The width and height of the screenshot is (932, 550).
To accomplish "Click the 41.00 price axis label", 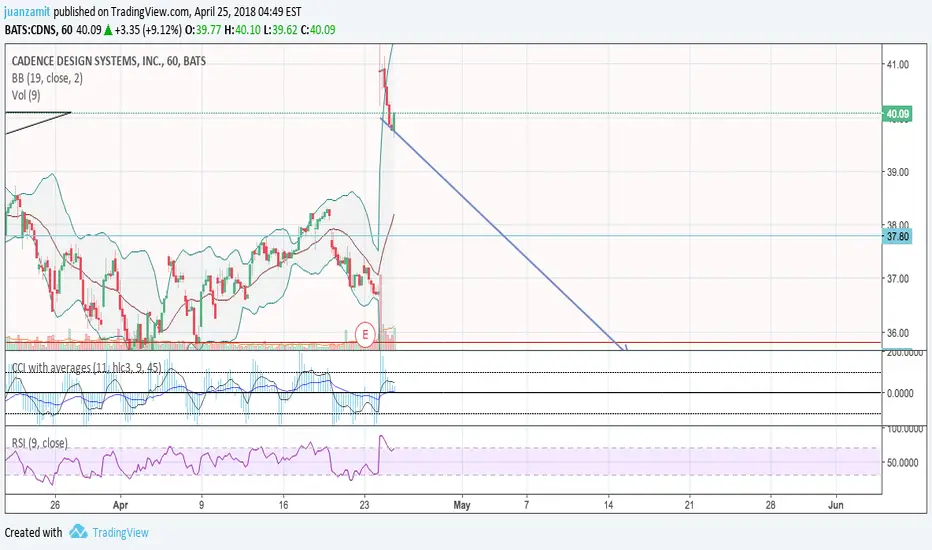I will pyautogui.click(x=898, y=64).
